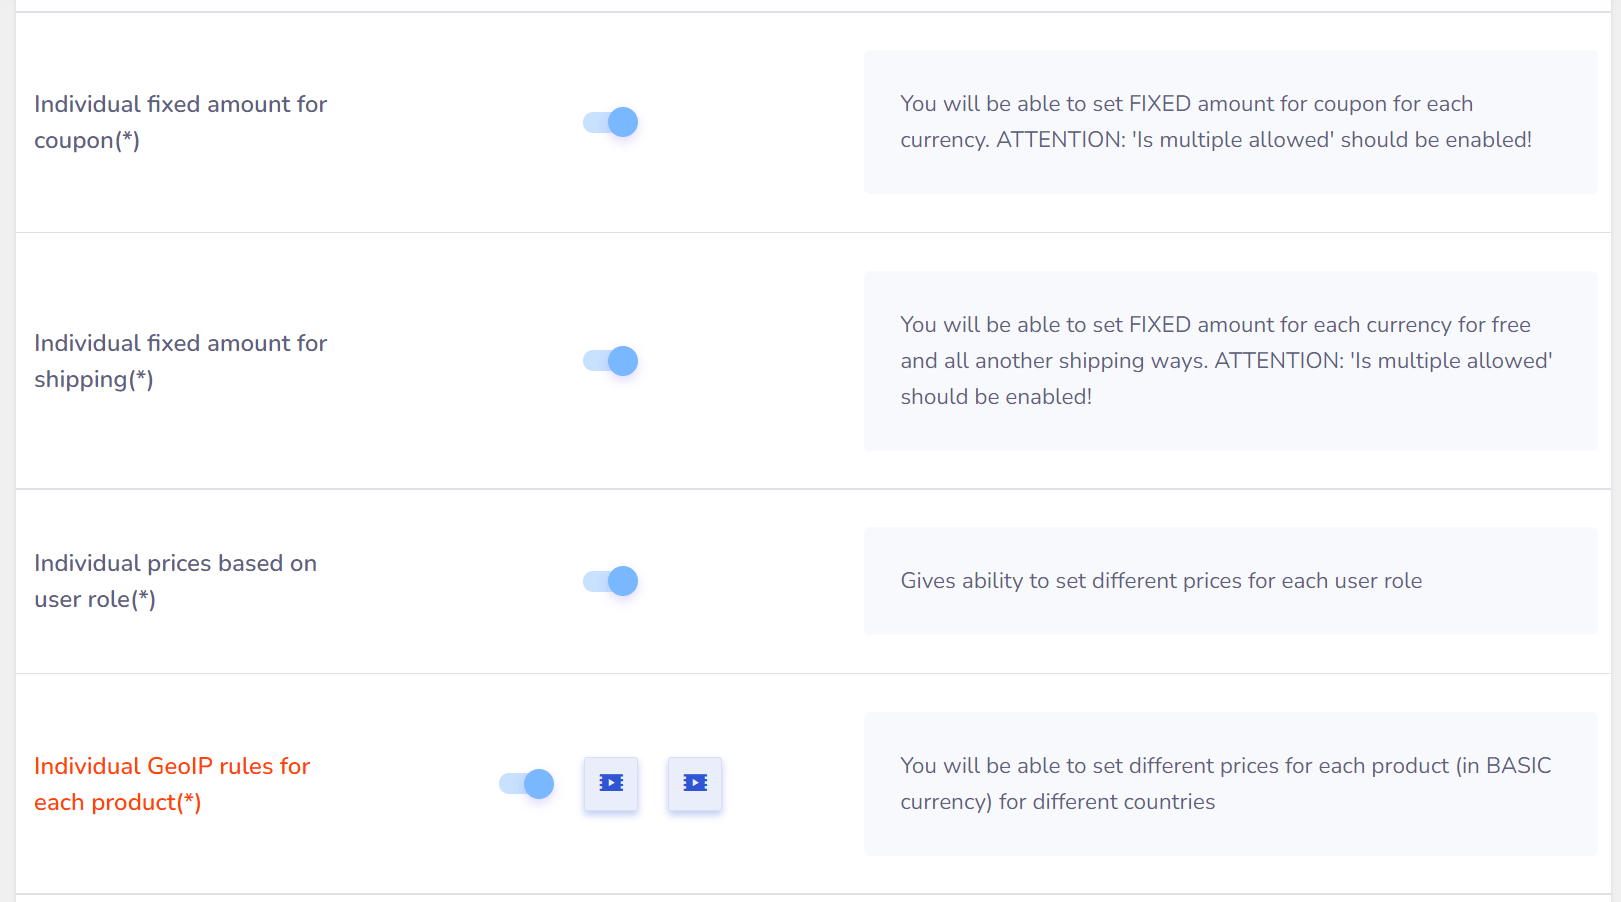Image resolution: width=1621 pixels, height=902 pixels.
Task: Click the red 'Individual GeoIP rules for each product(*)' label
Action: 172,784
